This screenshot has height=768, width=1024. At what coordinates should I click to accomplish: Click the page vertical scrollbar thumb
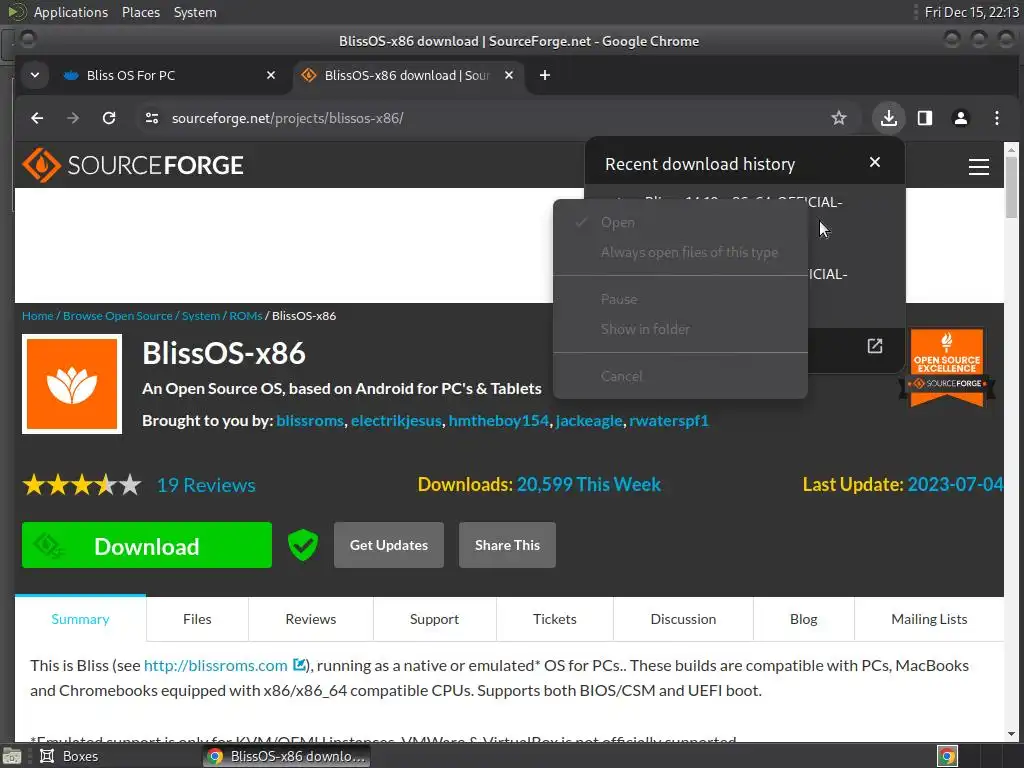coord(1011,187)
